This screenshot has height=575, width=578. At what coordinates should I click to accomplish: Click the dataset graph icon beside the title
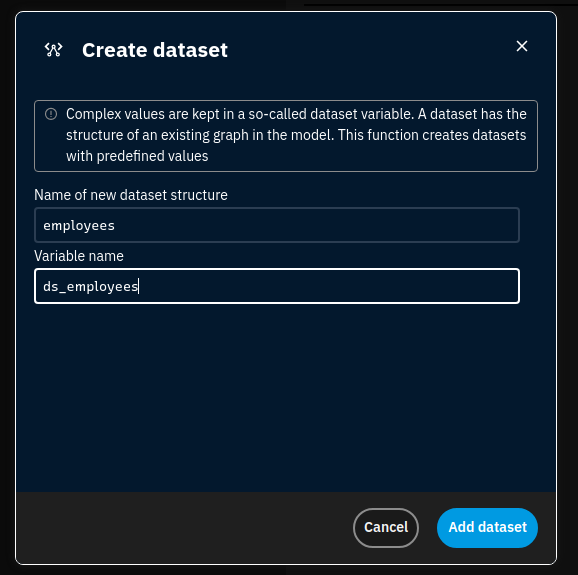click(x=53, y=50)
